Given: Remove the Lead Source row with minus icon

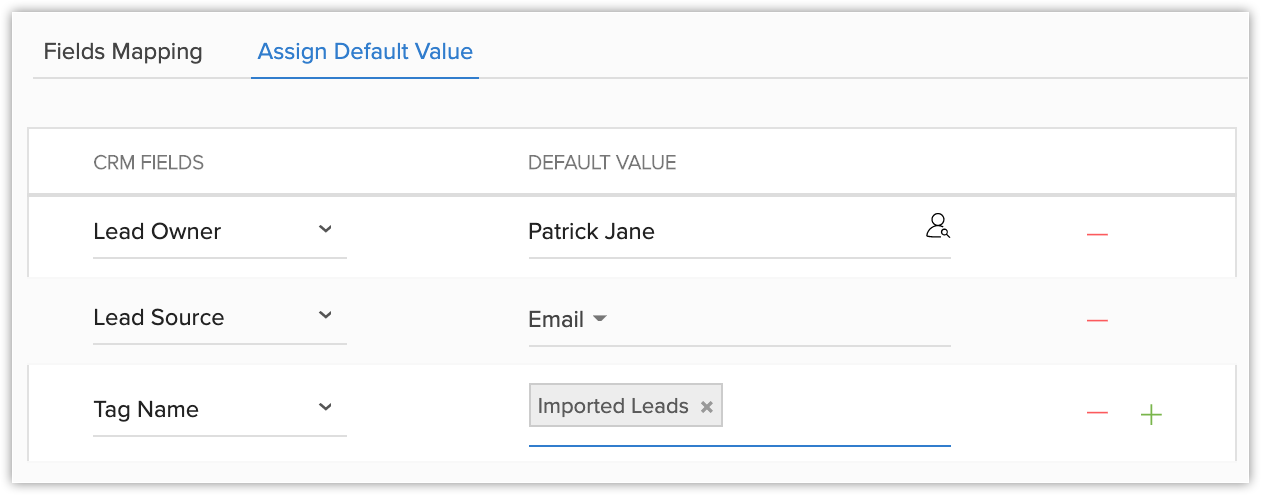Looking at the screenshot, I should coord(1097,321).
